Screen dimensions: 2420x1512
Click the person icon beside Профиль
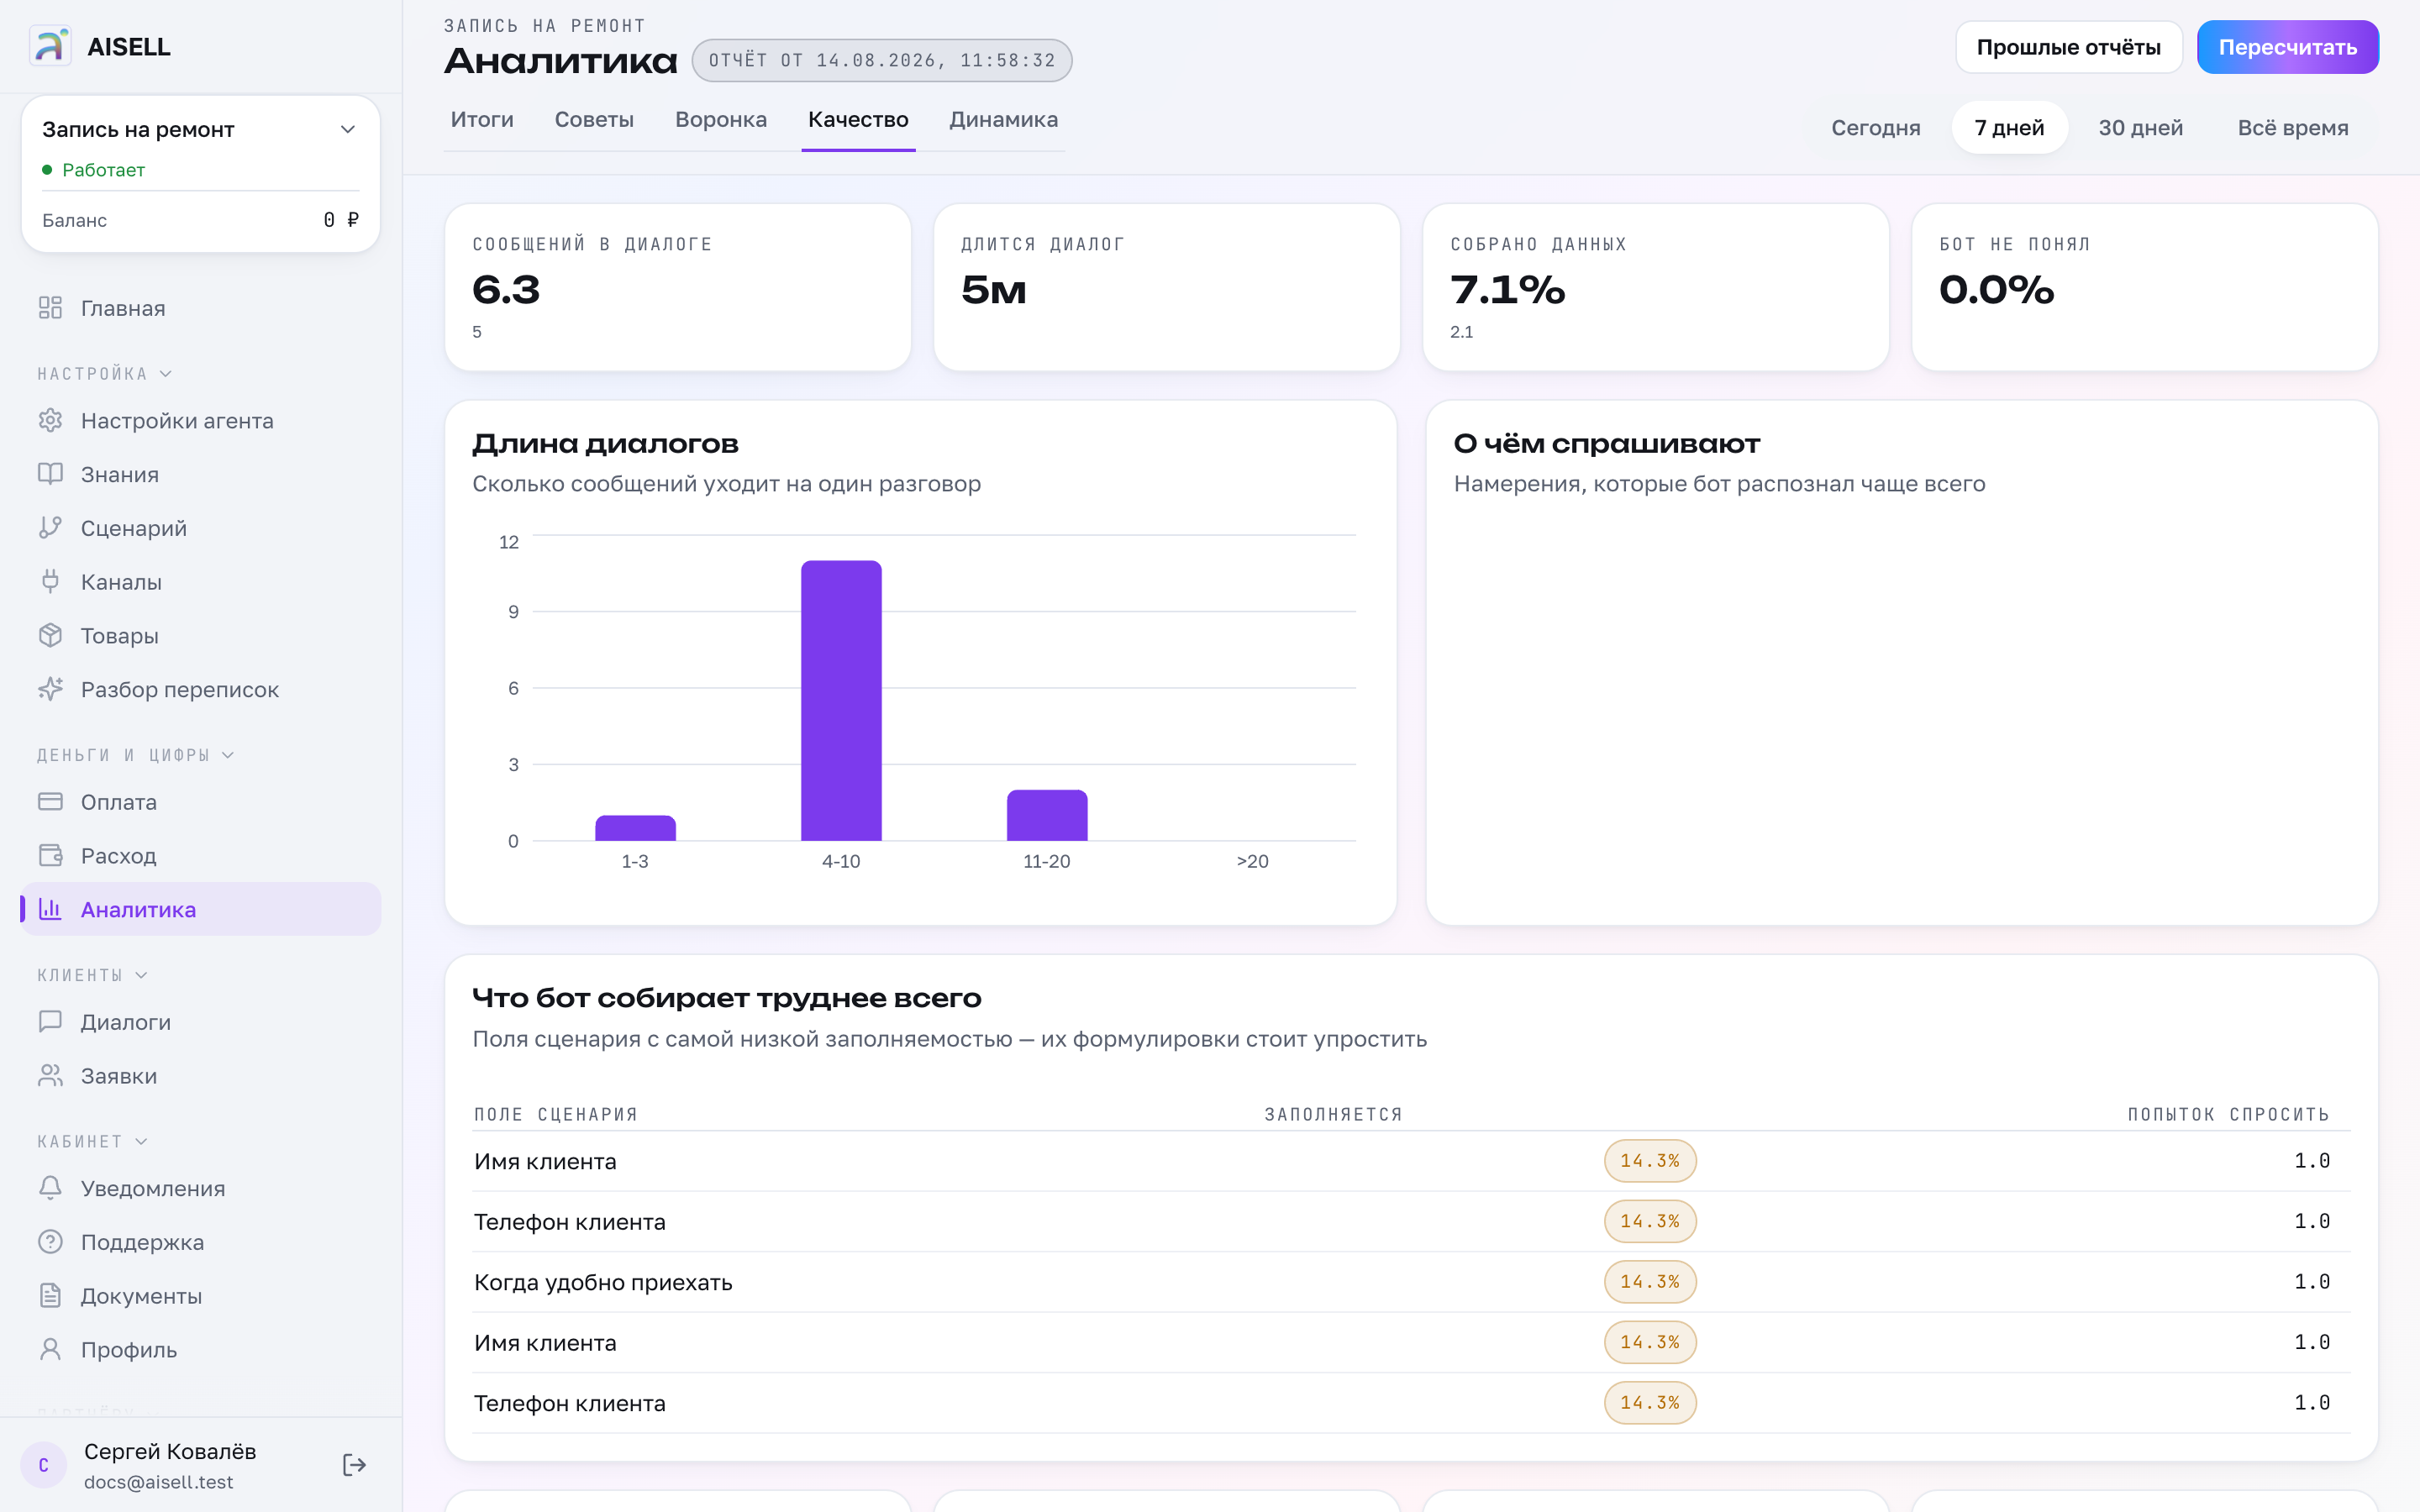click(50, 1350)
